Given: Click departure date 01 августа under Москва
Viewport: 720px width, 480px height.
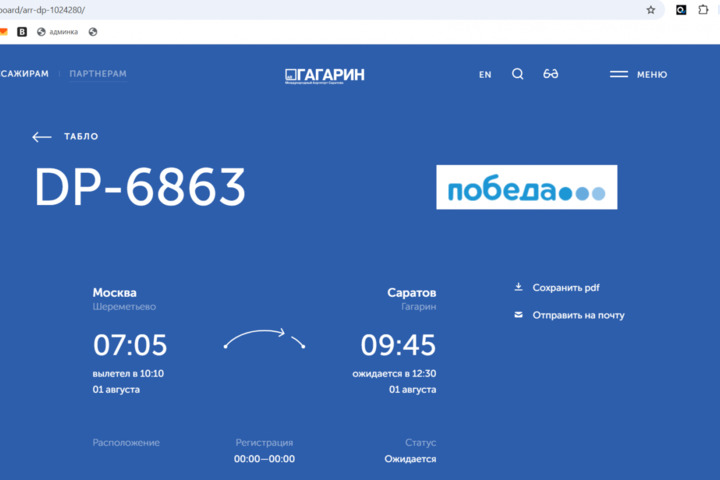Looking at the screenshot, I should pos(116,390).
